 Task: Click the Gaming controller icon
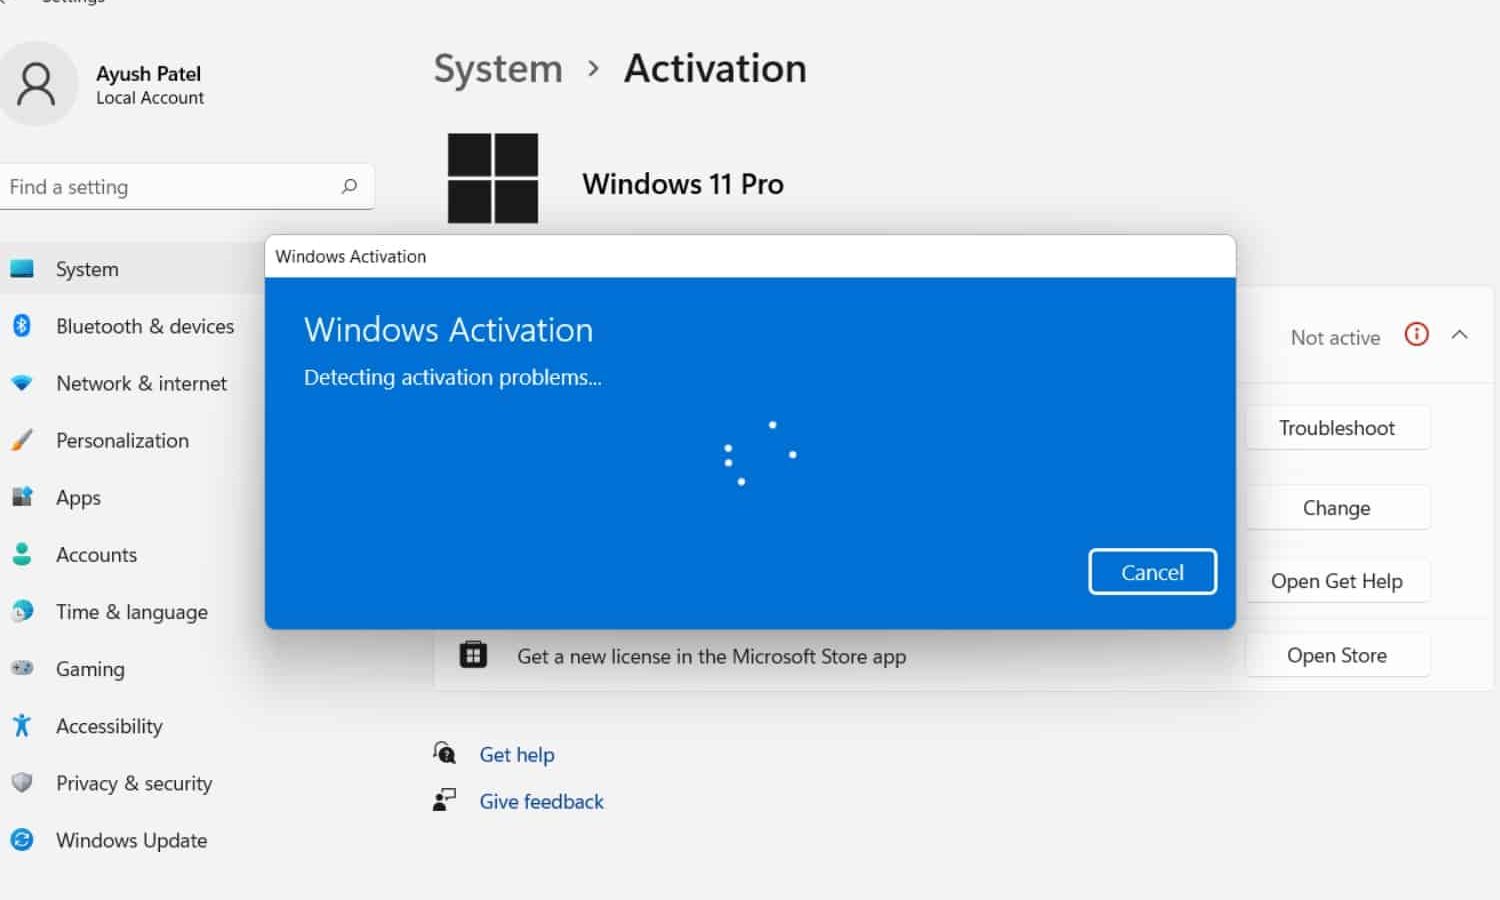tap(22, 668)
